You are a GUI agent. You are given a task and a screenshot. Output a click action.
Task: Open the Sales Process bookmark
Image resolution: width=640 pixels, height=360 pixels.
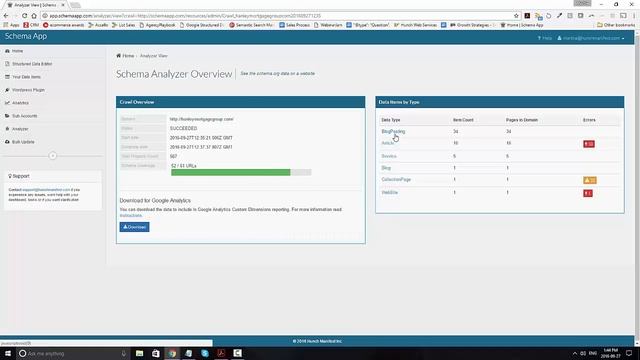pyautogui.click(x=295, y=25)
